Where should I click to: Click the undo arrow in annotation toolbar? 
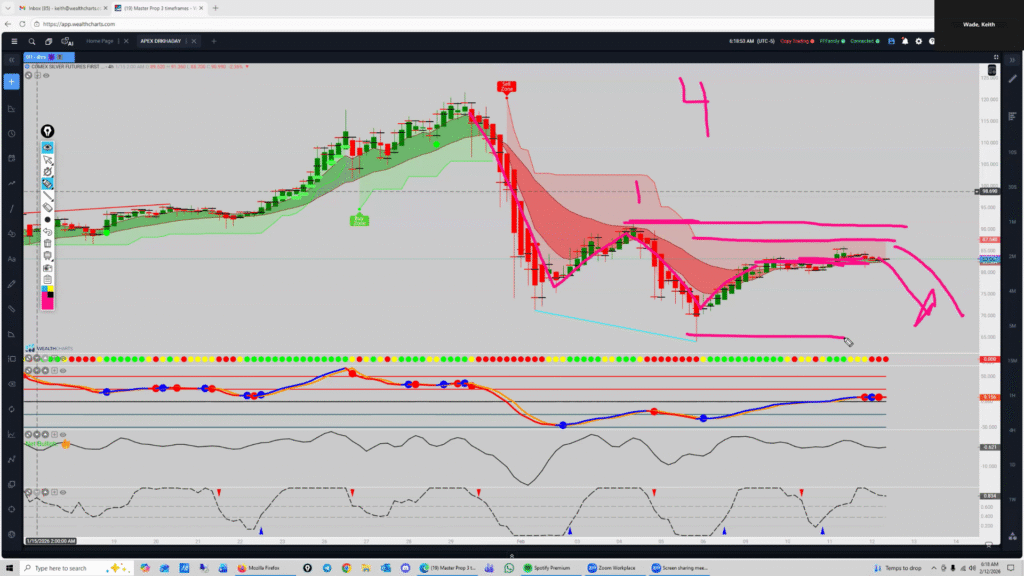tap(47, 231)
